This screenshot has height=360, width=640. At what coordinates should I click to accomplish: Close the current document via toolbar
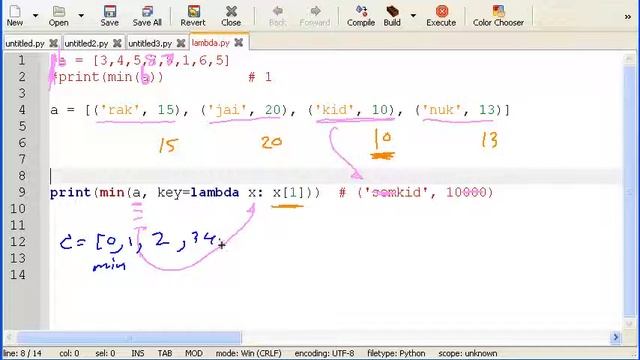click(231, 16)
